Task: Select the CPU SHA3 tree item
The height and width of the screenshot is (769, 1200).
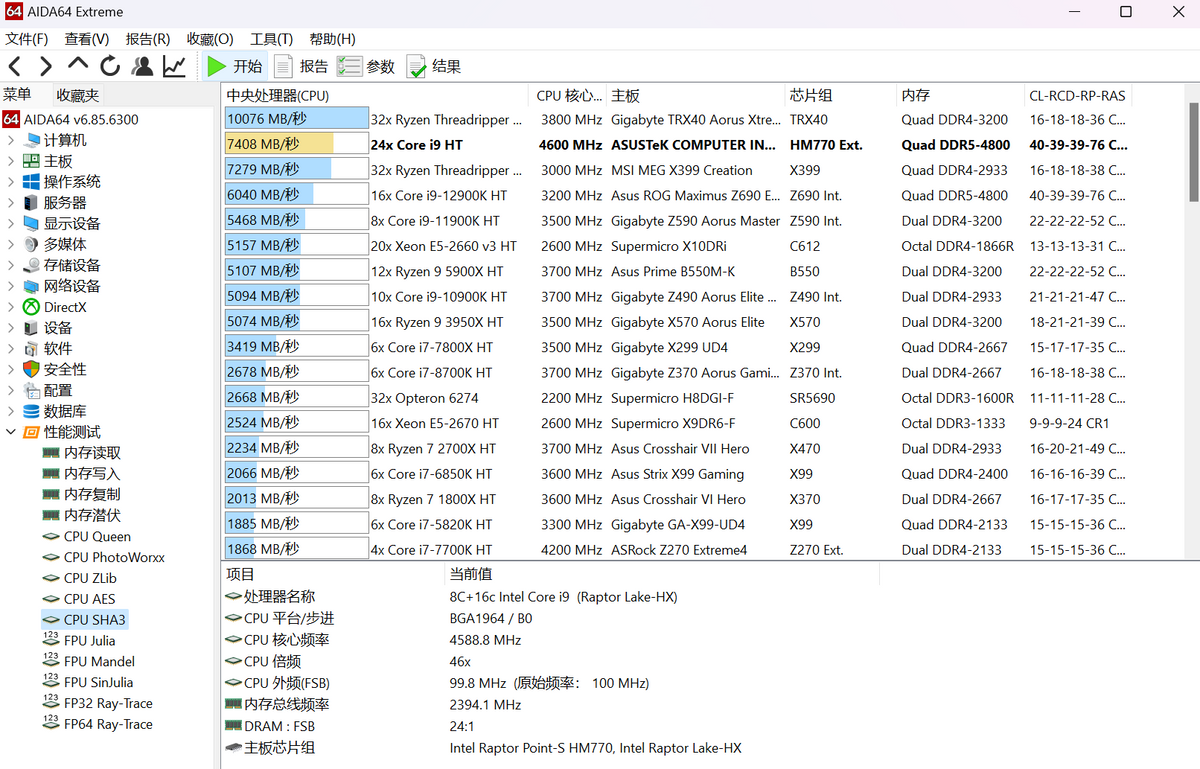Action: (x=84, y=620)
